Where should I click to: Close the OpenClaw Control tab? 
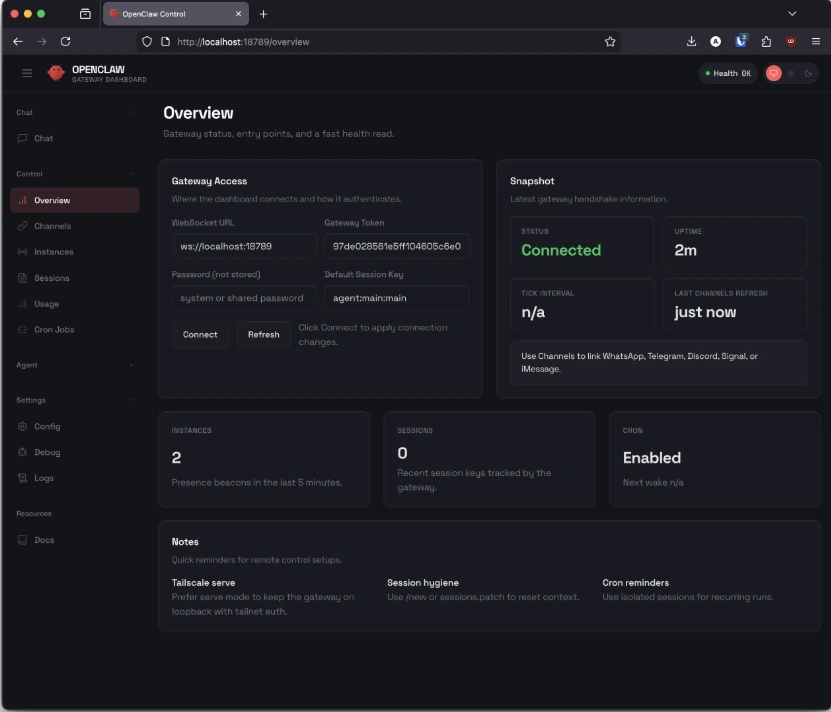click(x=238, y=14)
